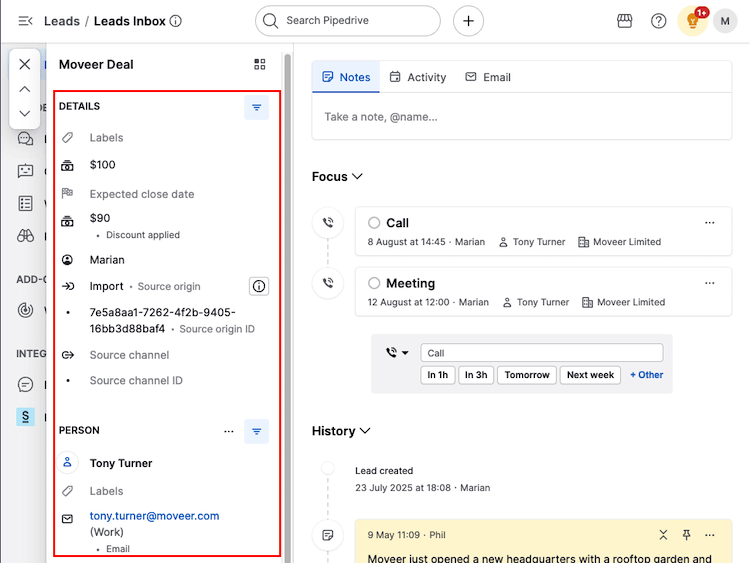Schedule the call Next week
Viewport: 750px width, 563px height.
click(590, 375)
